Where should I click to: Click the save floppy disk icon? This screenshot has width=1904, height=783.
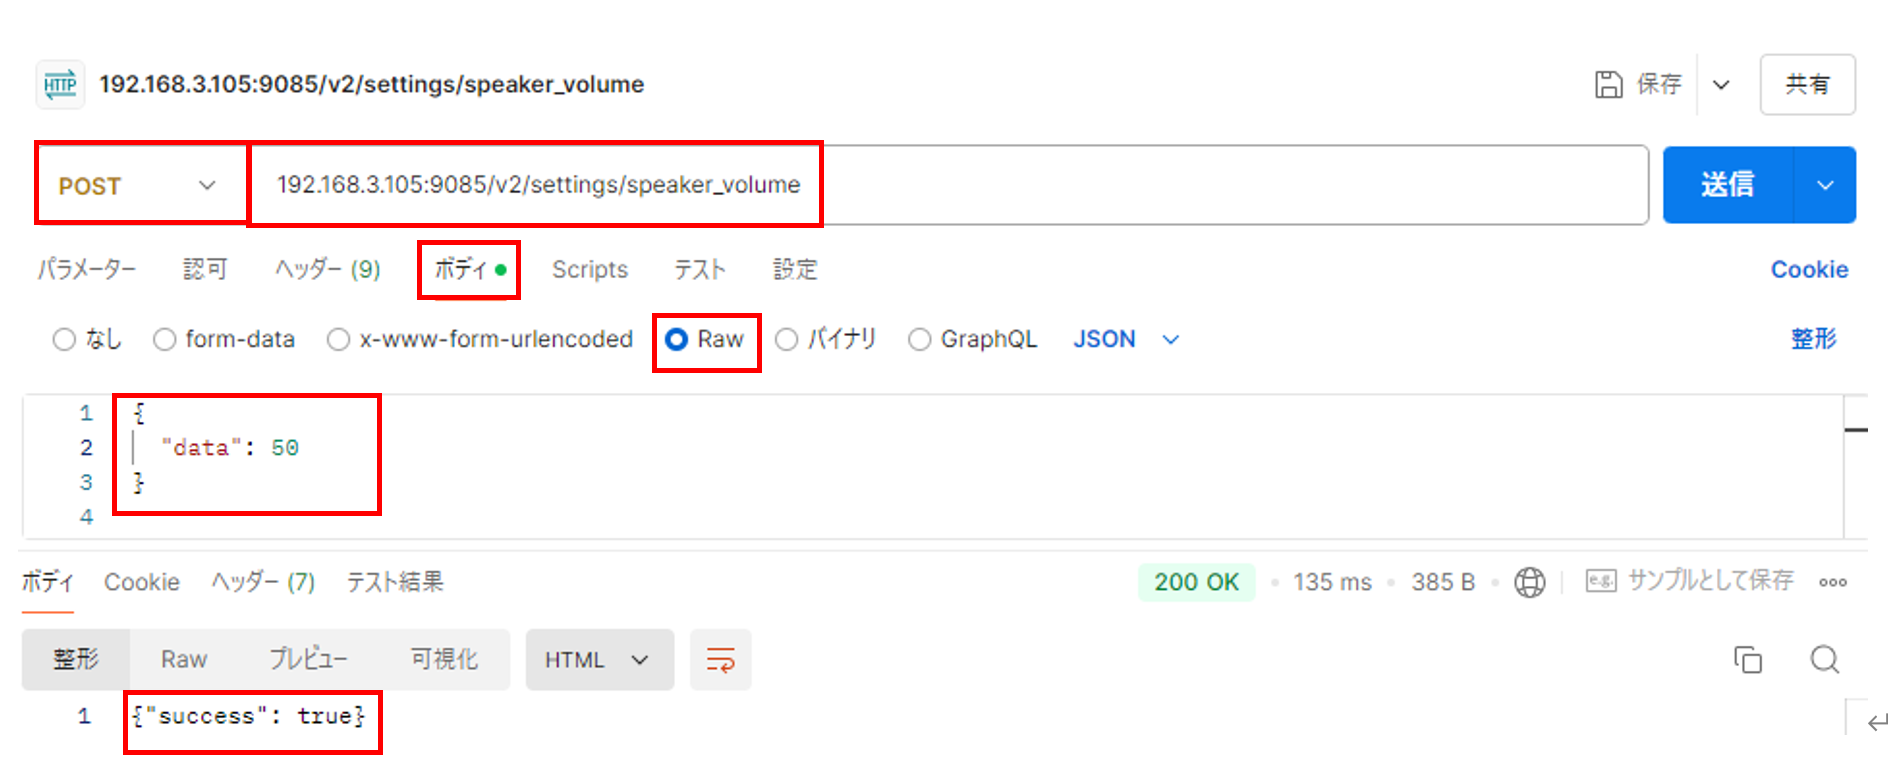pyautogui.click(x=1608, y=84)
